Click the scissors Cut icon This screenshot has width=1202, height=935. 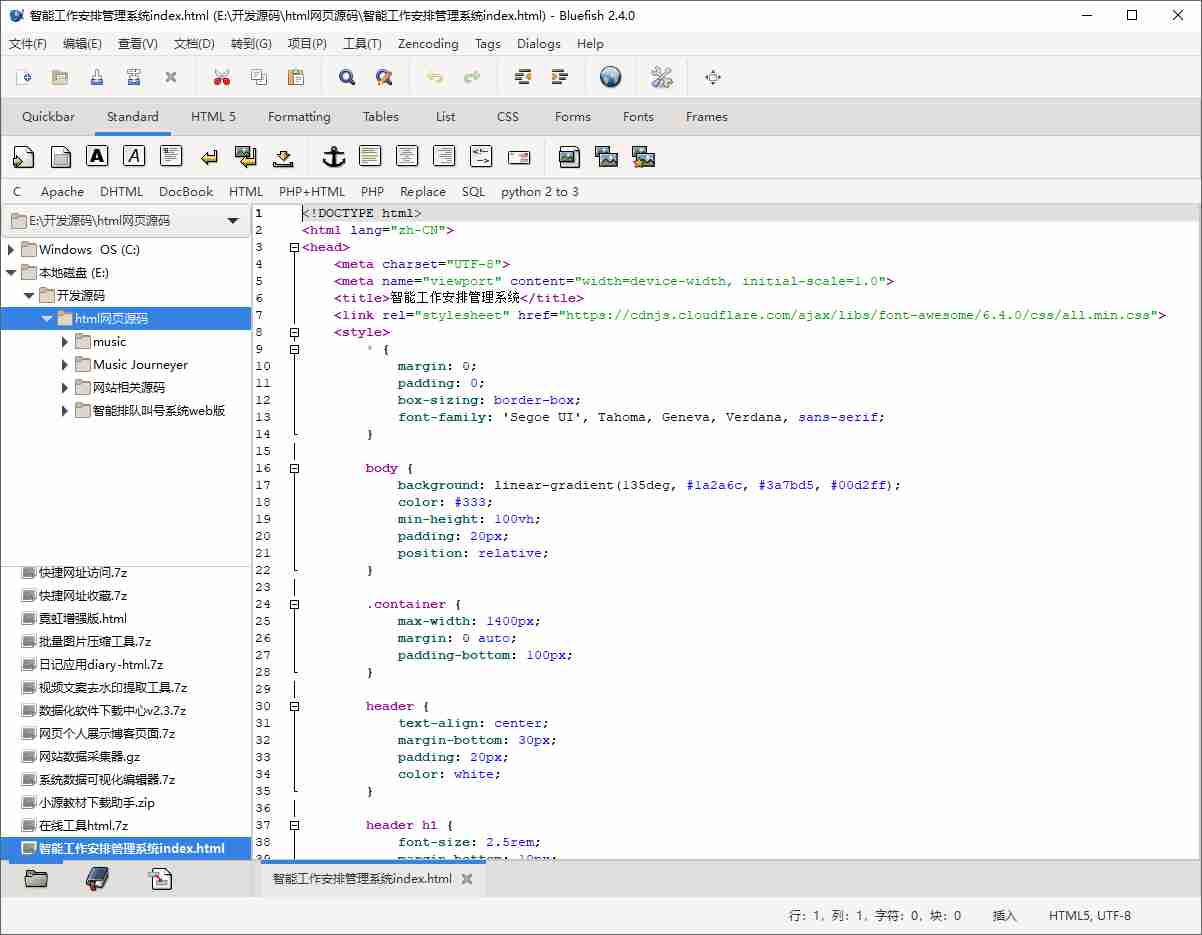222,77
